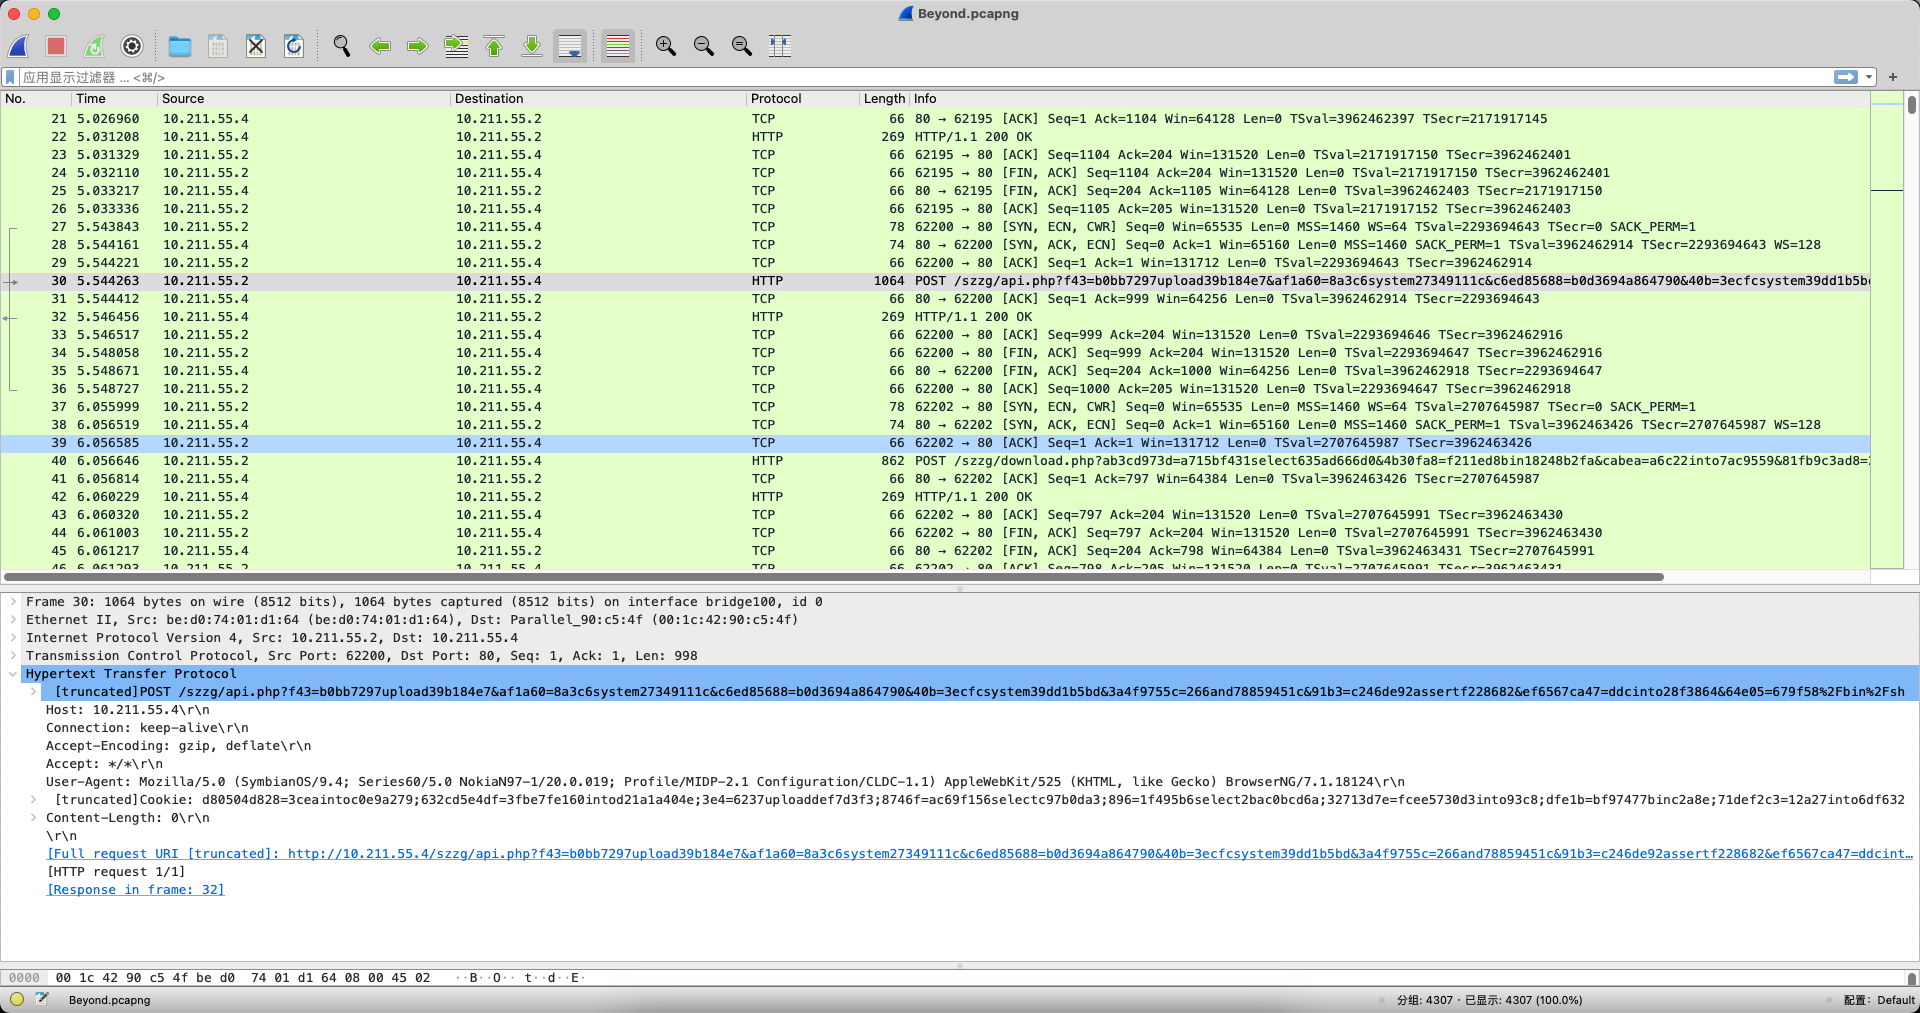Select packet 39 TCP ACK row

[935, 443]
